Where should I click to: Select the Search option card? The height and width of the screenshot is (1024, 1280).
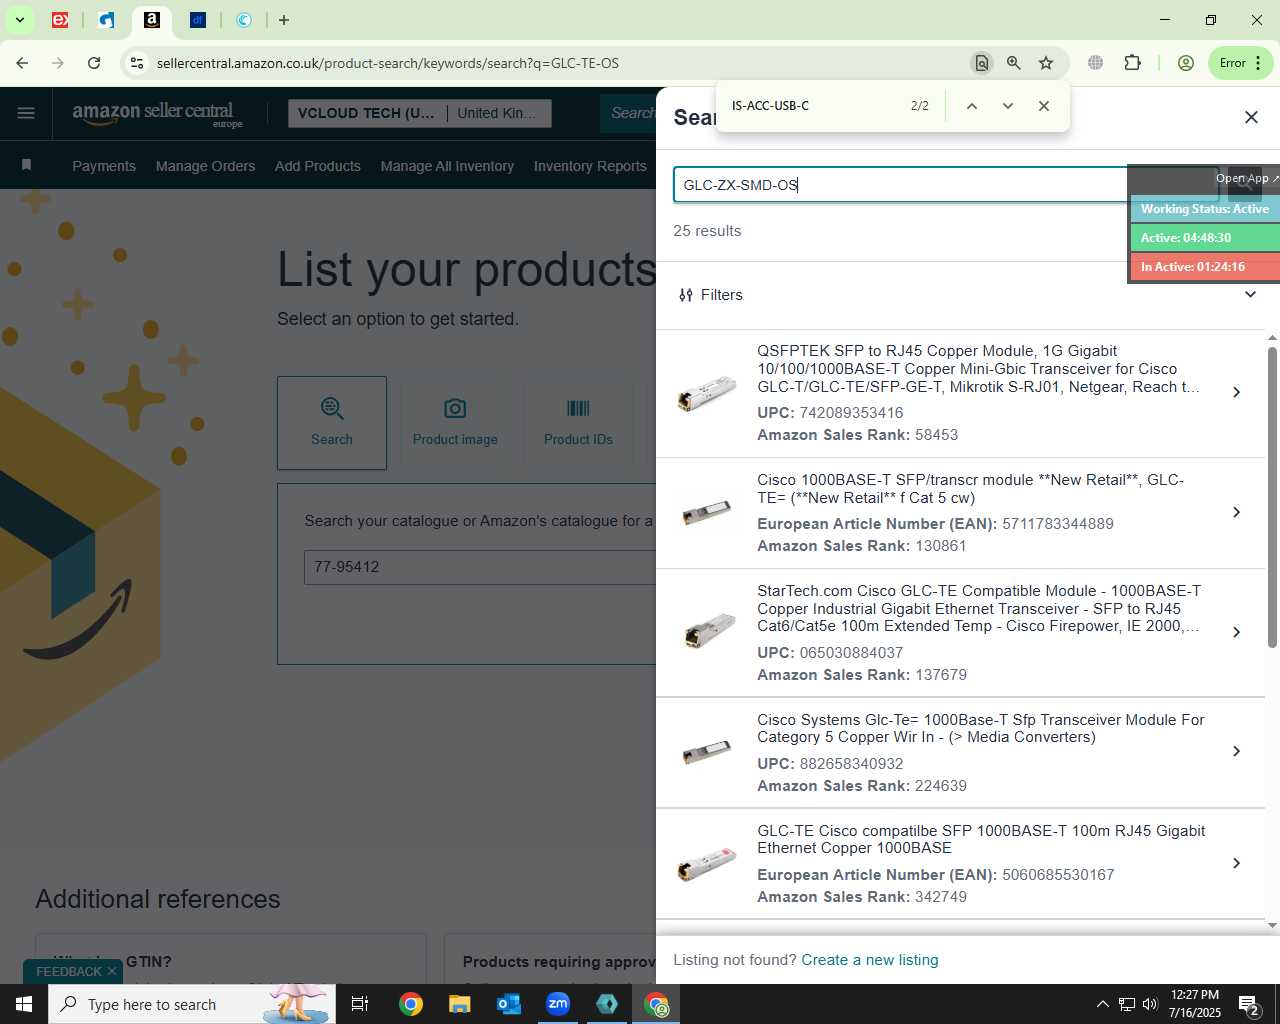tap(332, 423)
